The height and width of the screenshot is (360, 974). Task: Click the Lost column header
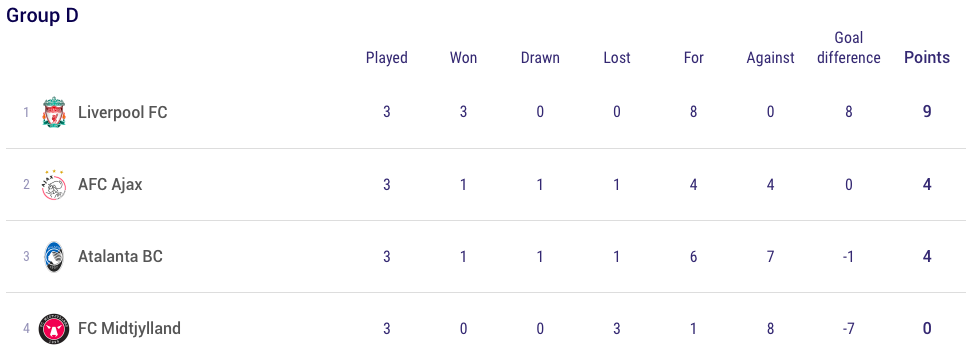coord(617,58)
